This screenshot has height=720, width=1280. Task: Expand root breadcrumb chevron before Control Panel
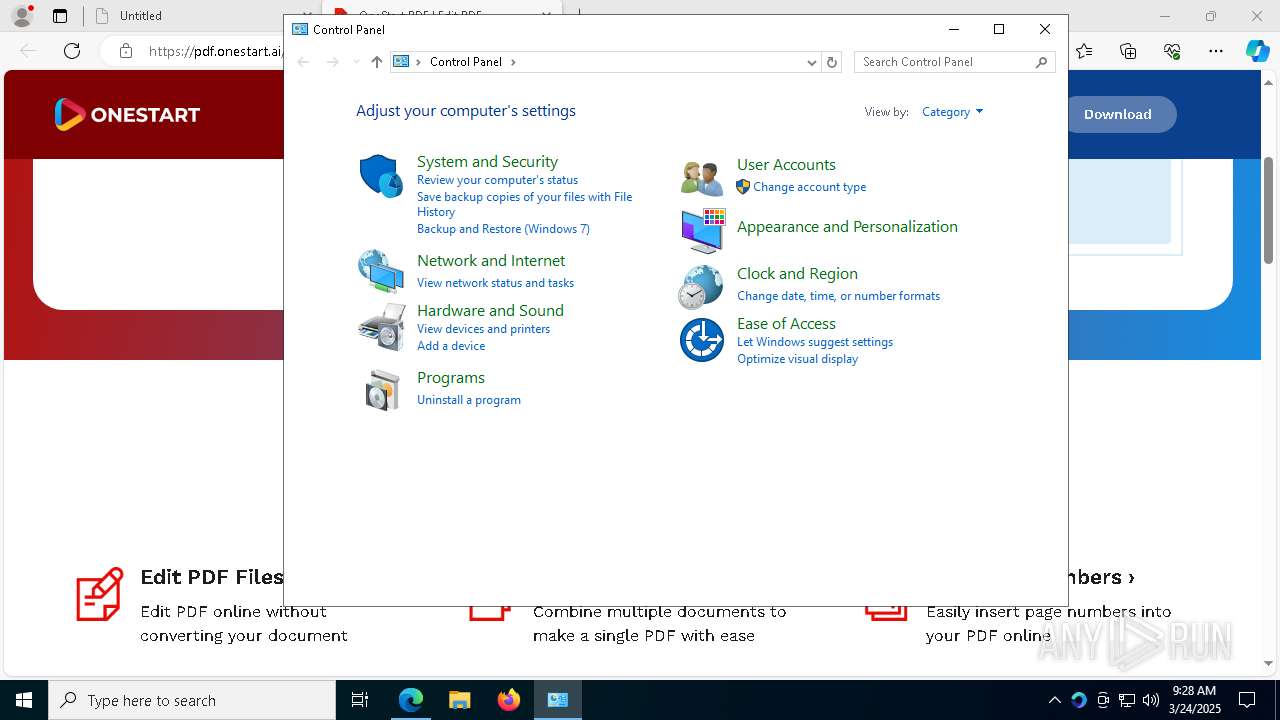[419, 62]
